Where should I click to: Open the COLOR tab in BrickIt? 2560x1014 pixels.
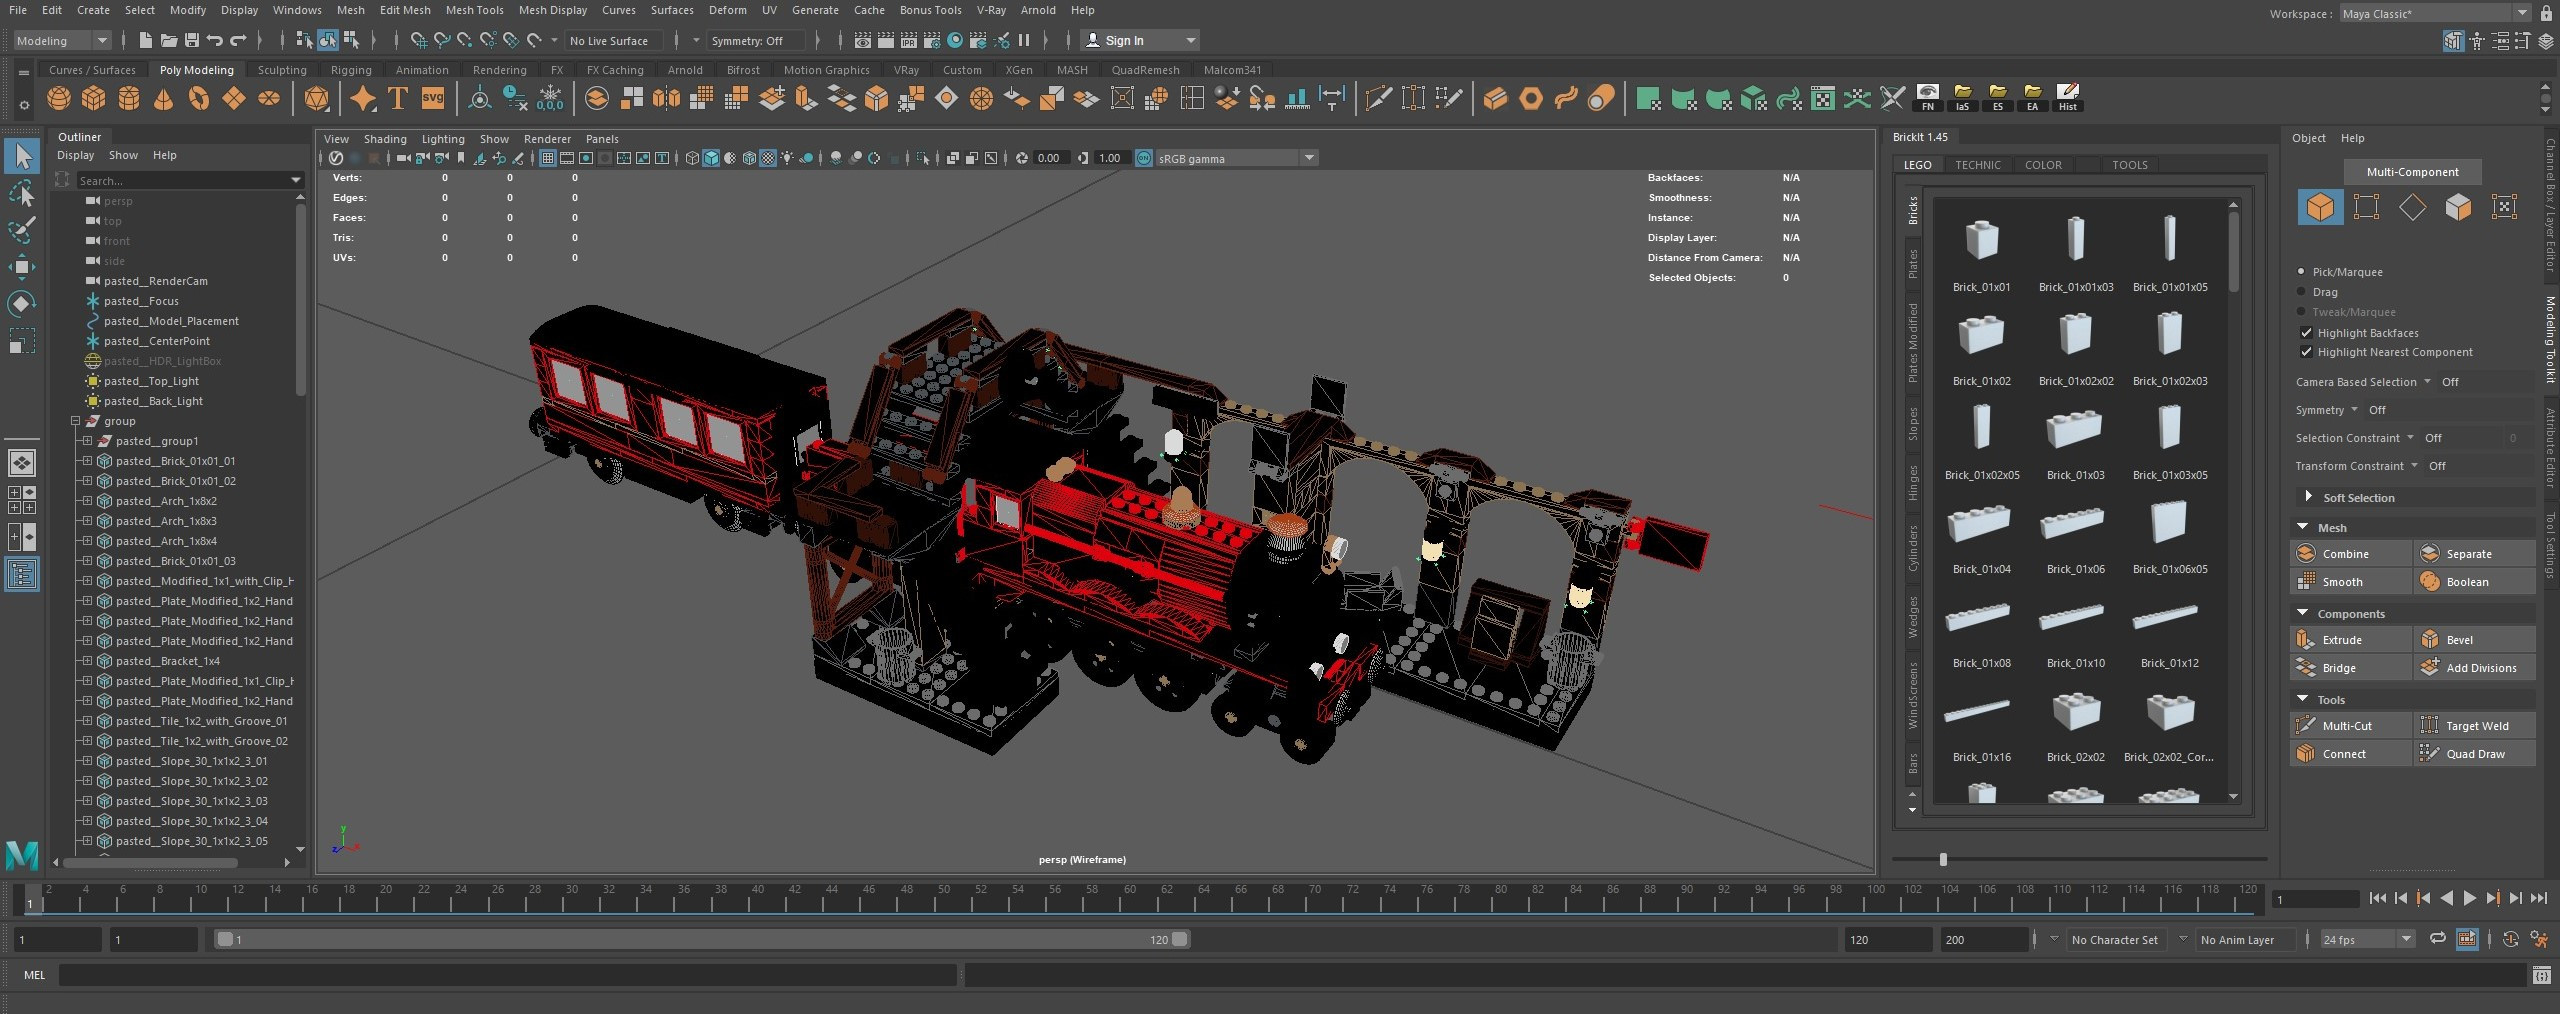coord(2043,165)
